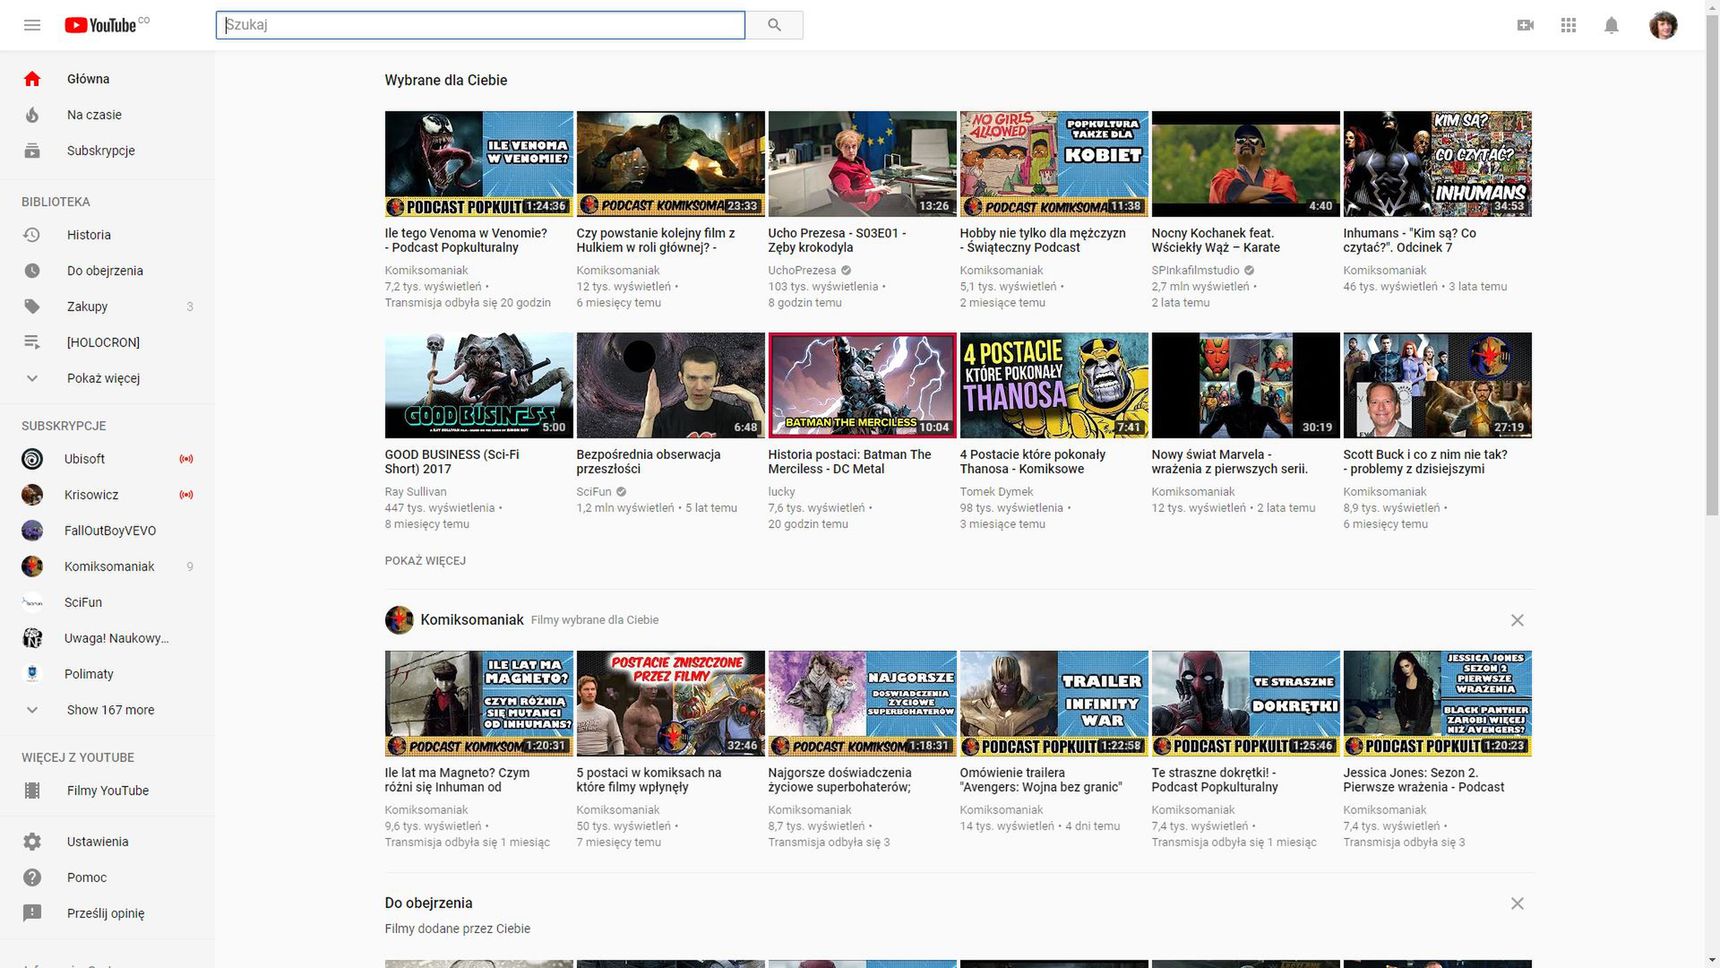
Task: Select Główna in the sidebar
Action: [107, 79]
